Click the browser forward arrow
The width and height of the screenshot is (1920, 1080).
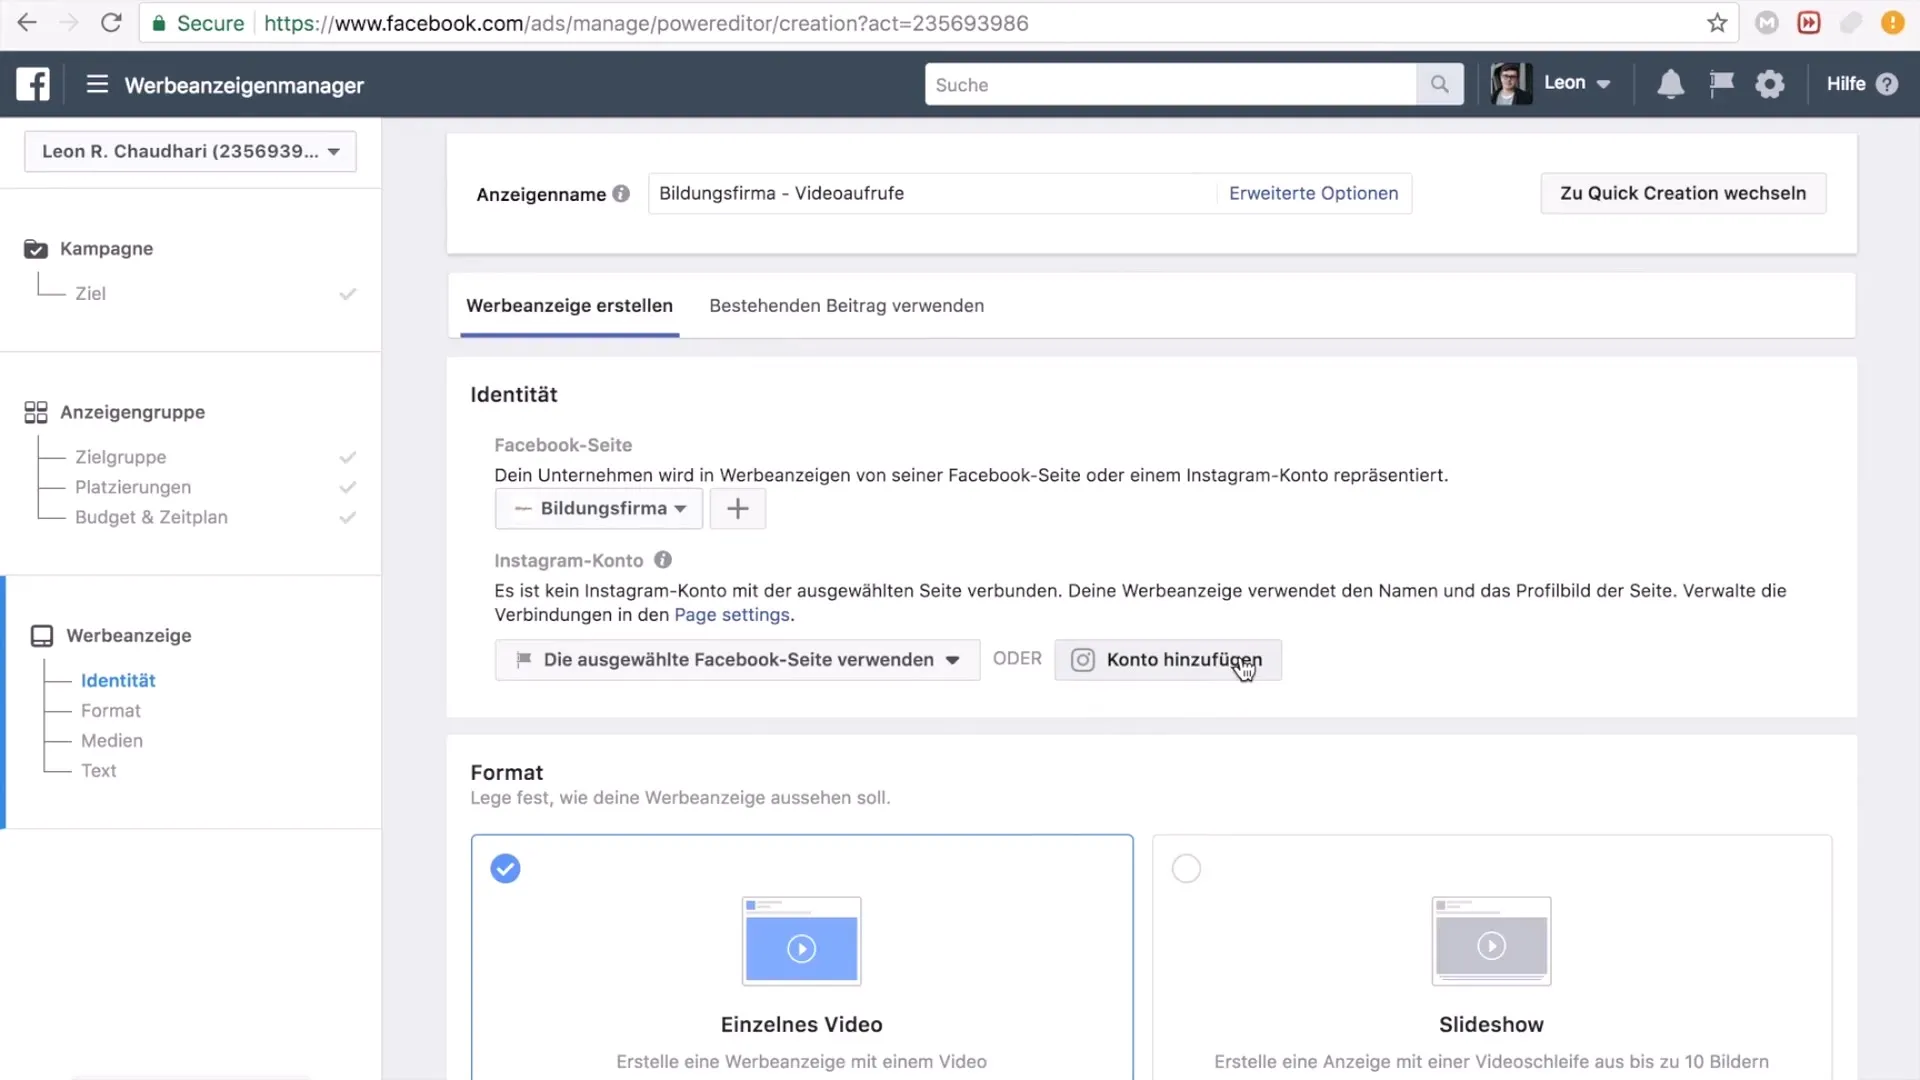click(69, 23)
